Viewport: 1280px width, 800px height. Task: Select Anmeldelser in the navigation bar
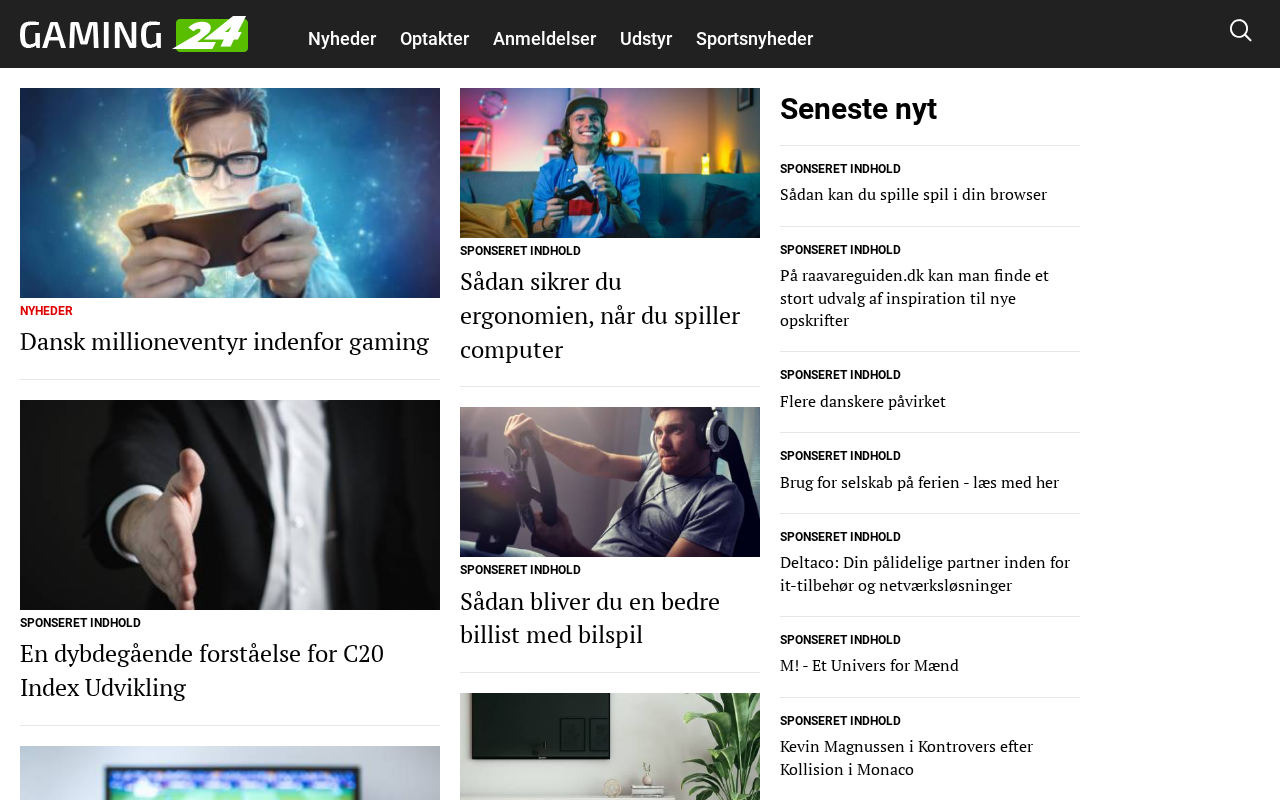tap(544, 39)
